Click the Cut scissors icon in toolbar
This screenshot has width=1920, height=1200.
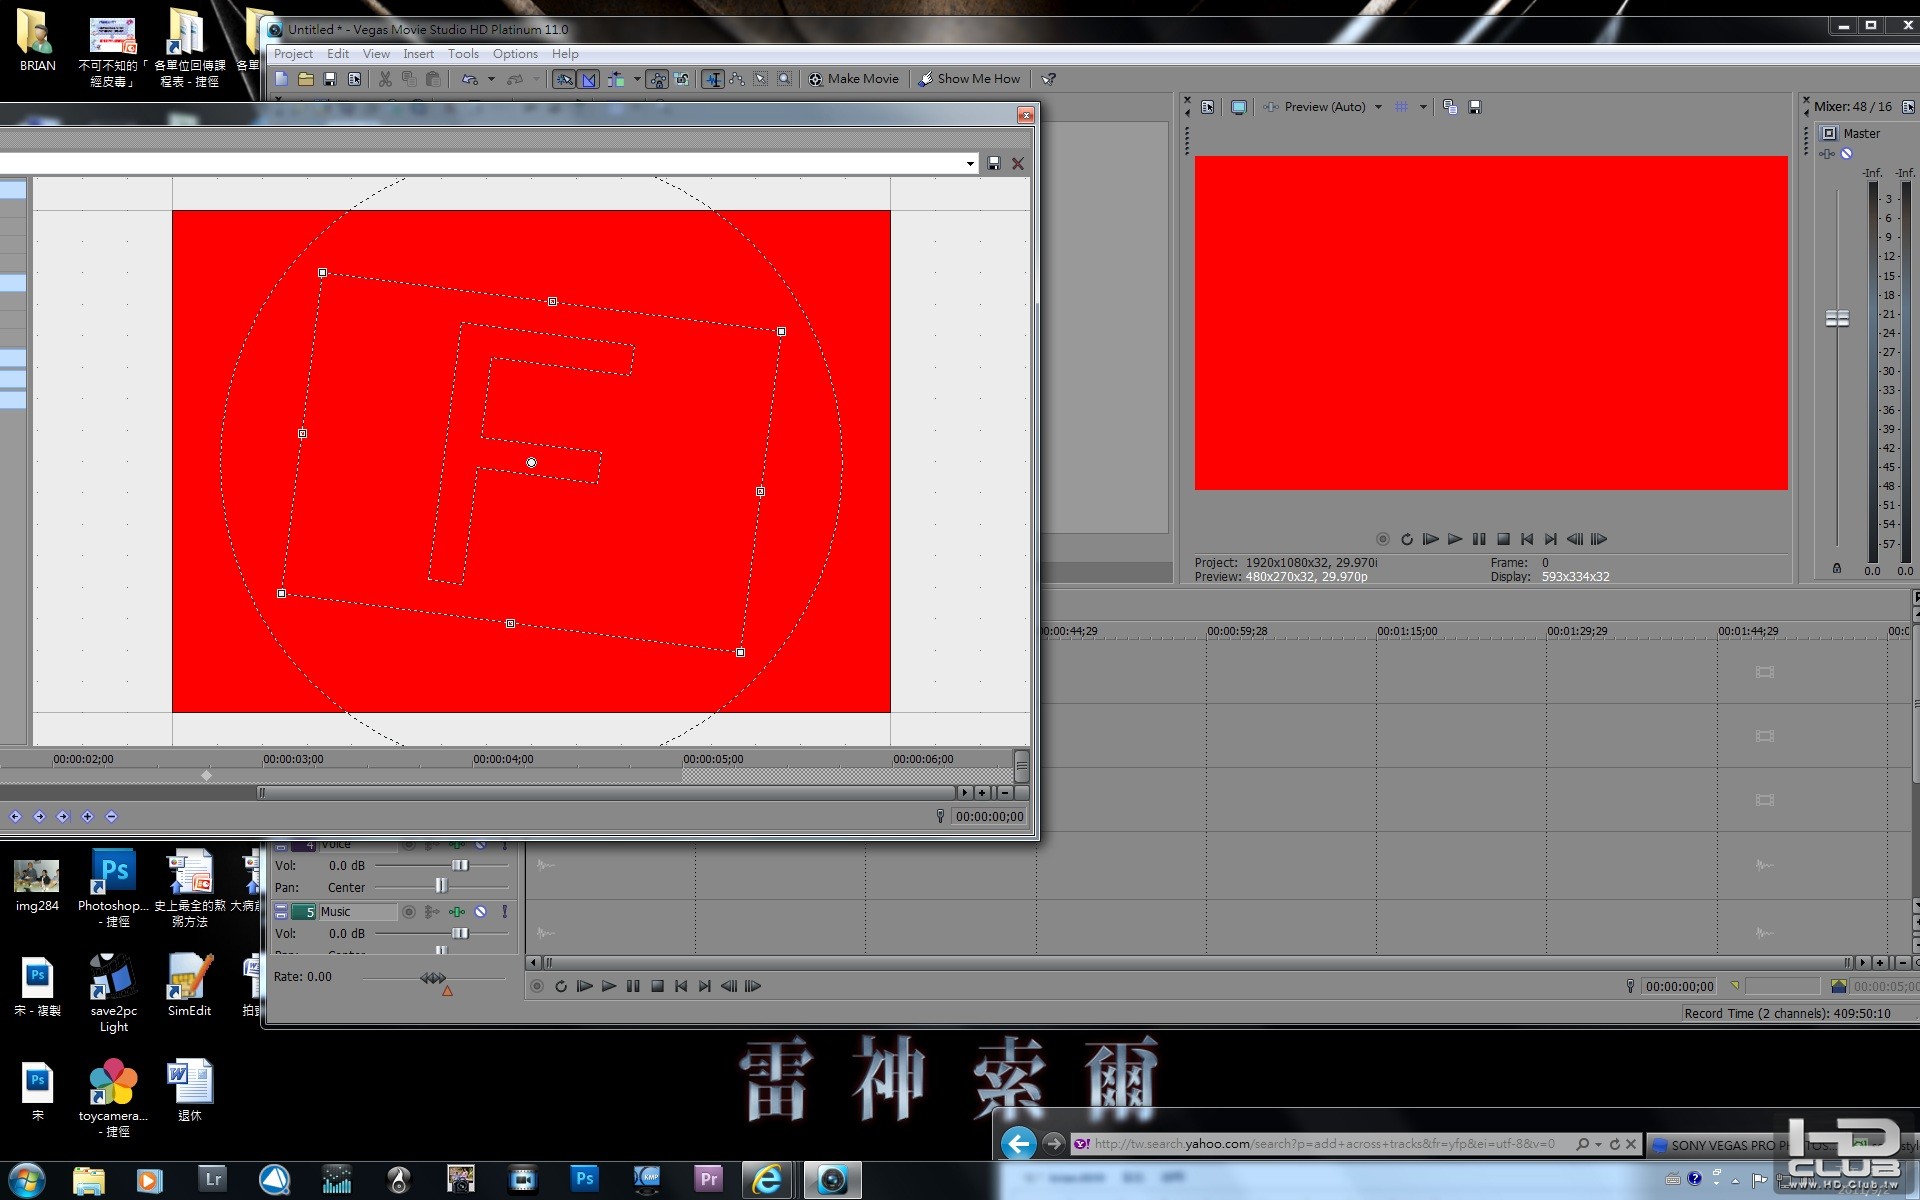pyautogui.click(x=385, y=79)
